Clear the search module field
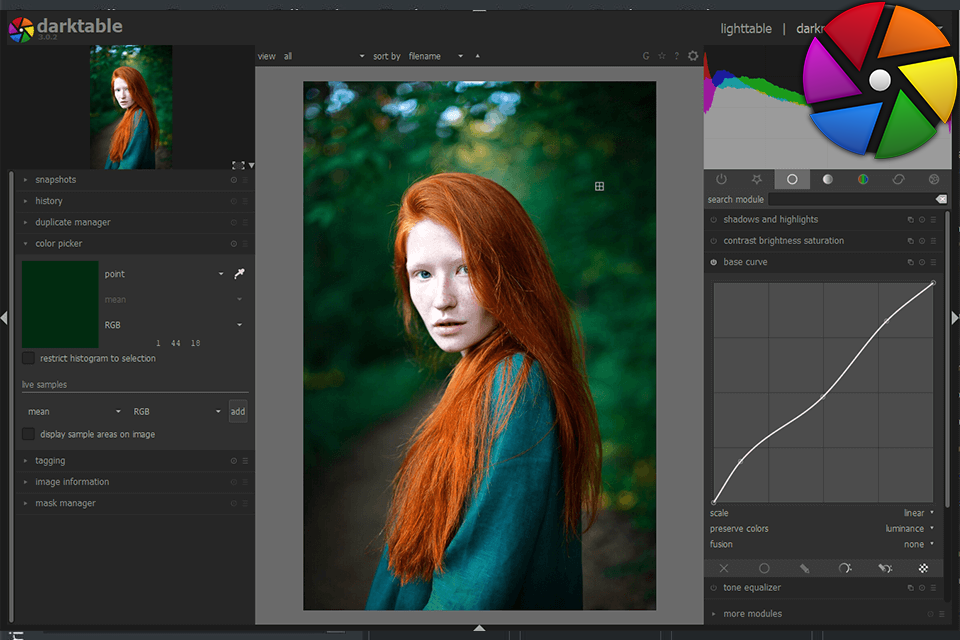Image resolution: width=960 pixels, height=640 pixels. 941,199
